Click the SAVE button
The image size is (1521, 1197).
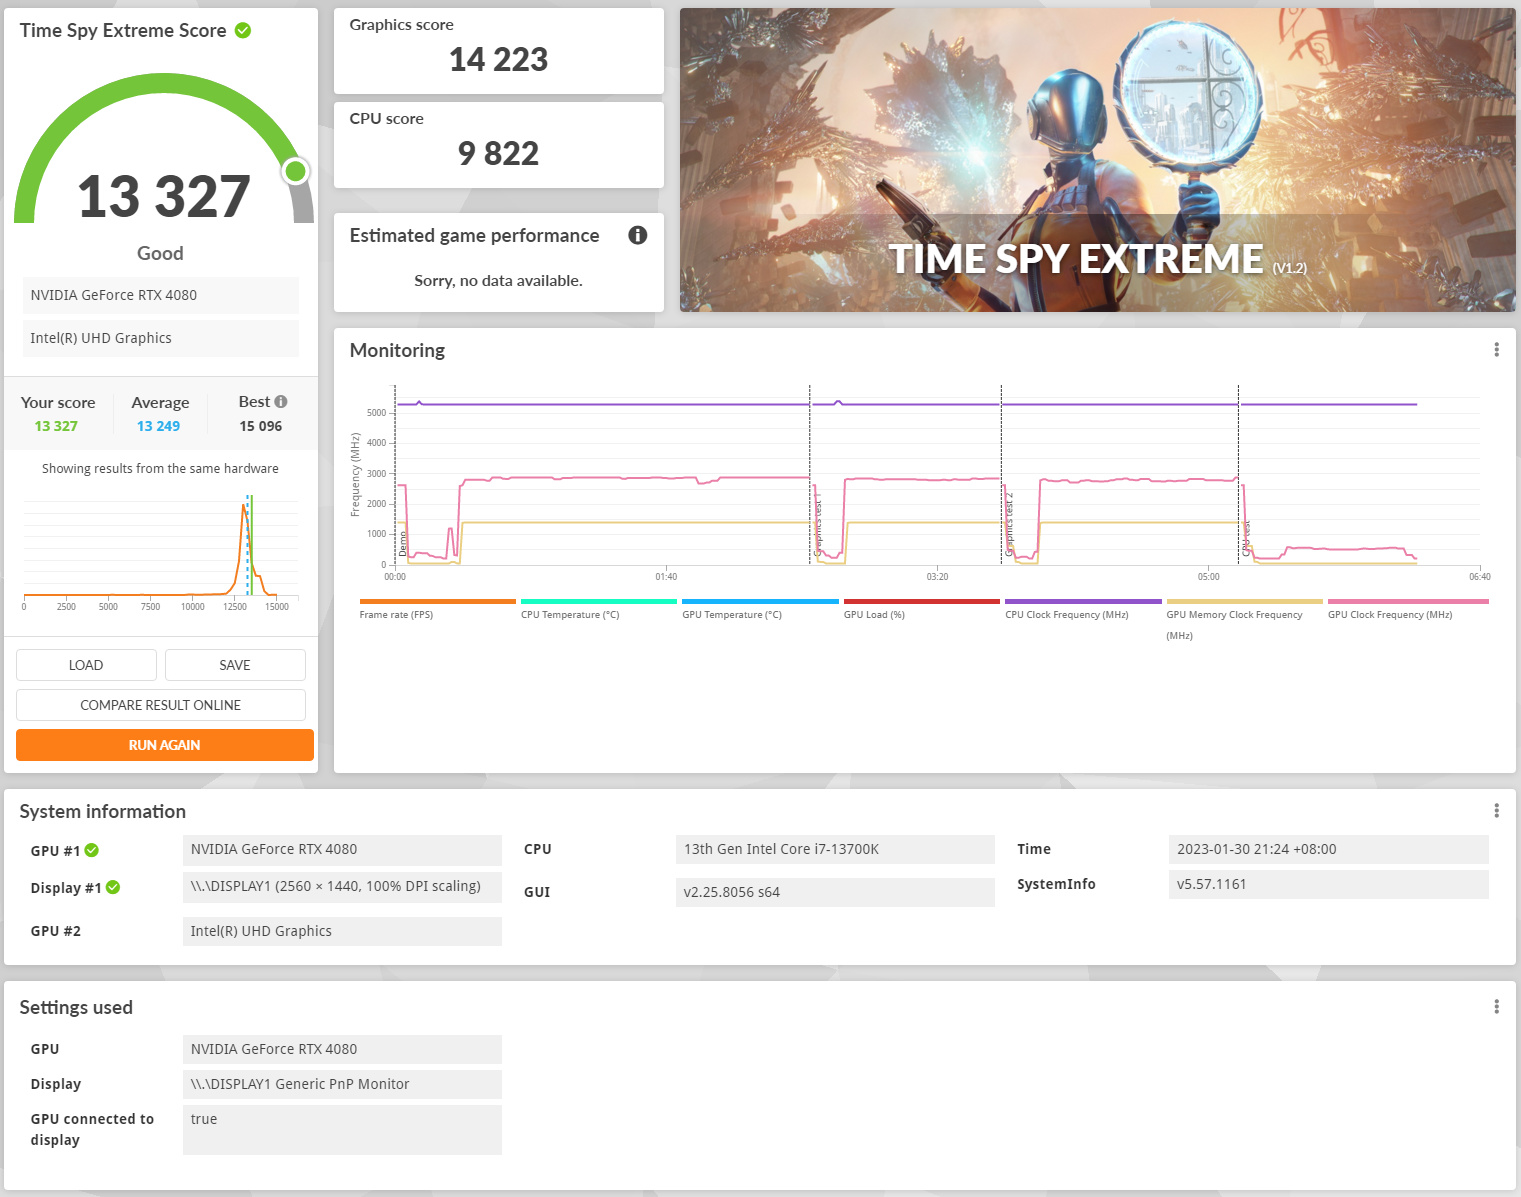235,665
